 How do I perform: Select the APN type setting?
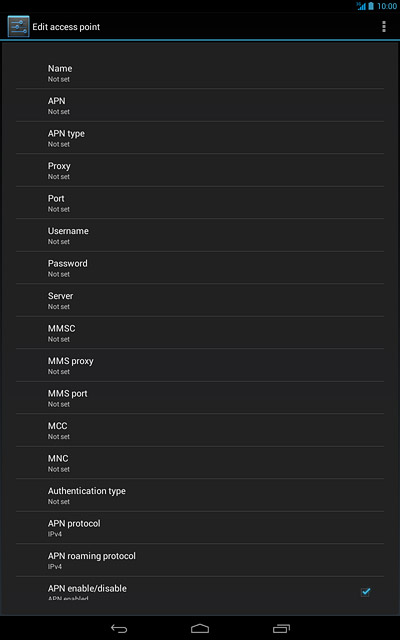[200, 138]
